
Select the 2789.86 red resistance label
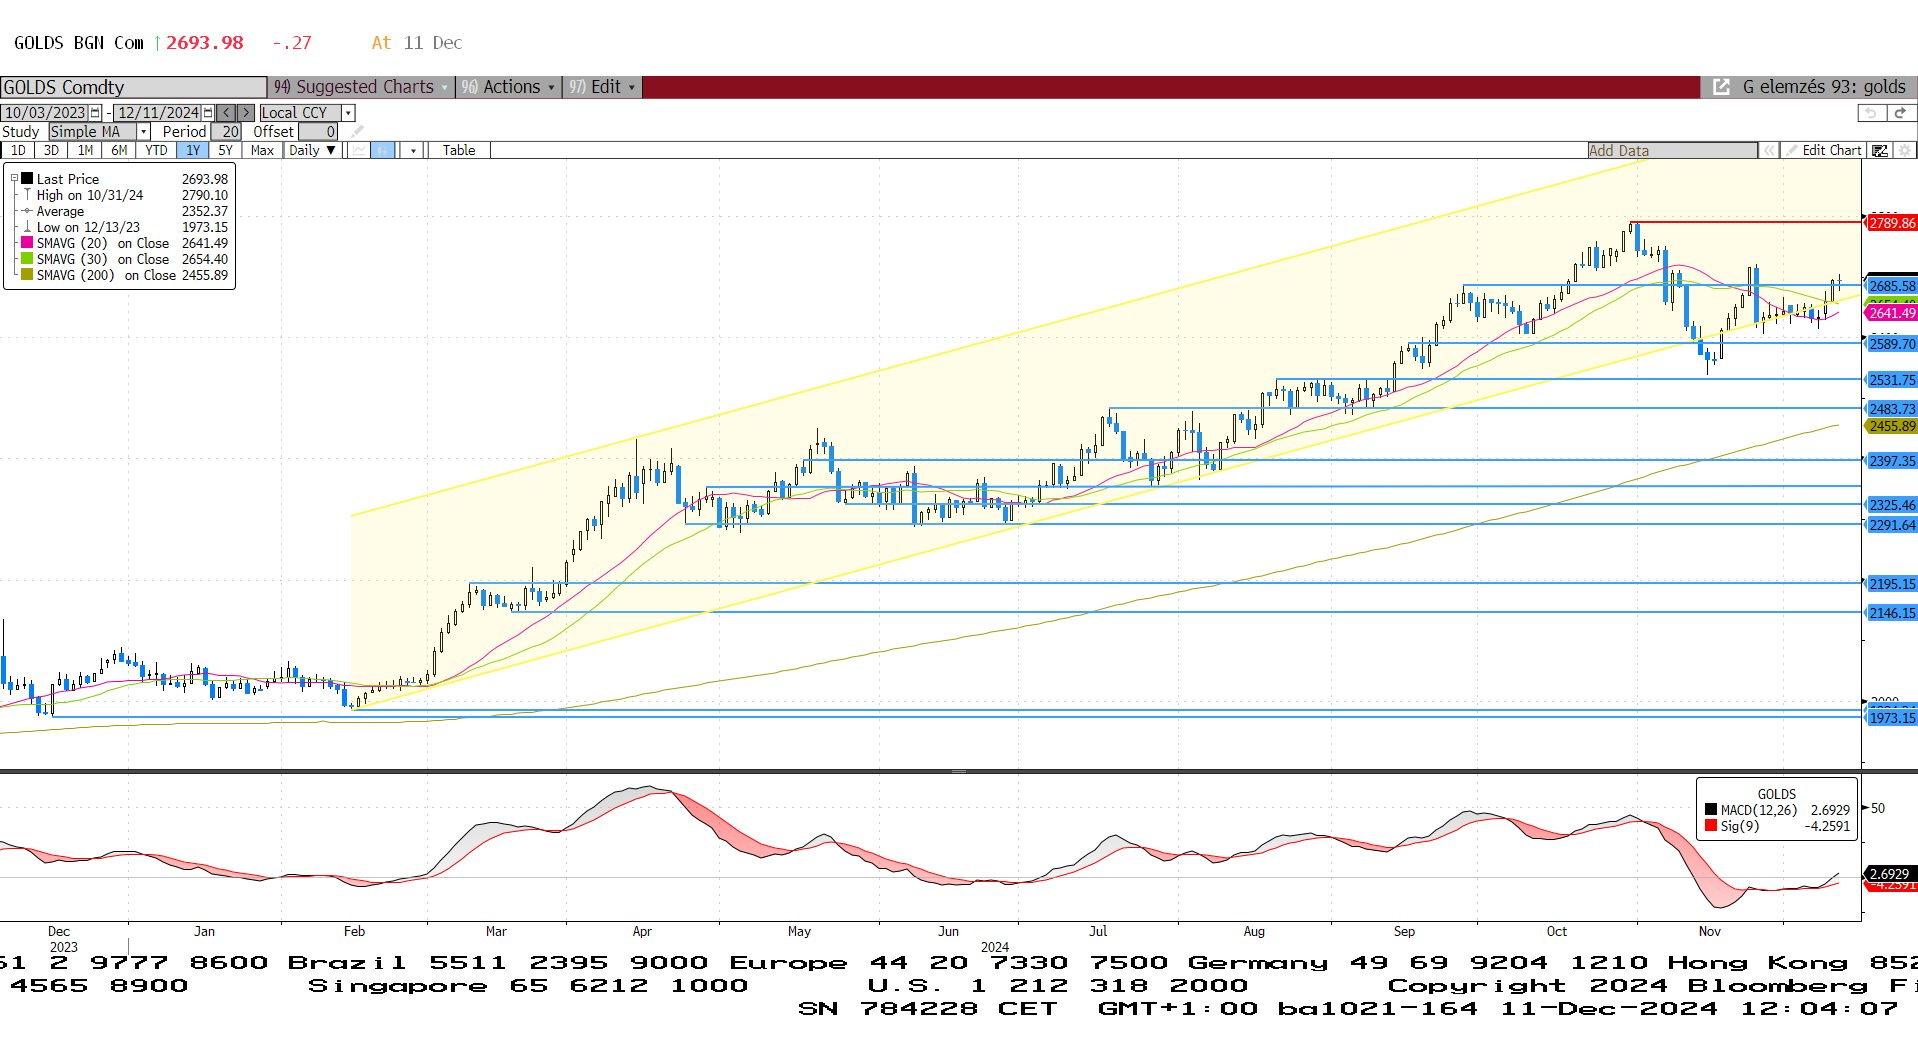(1891, 223)
